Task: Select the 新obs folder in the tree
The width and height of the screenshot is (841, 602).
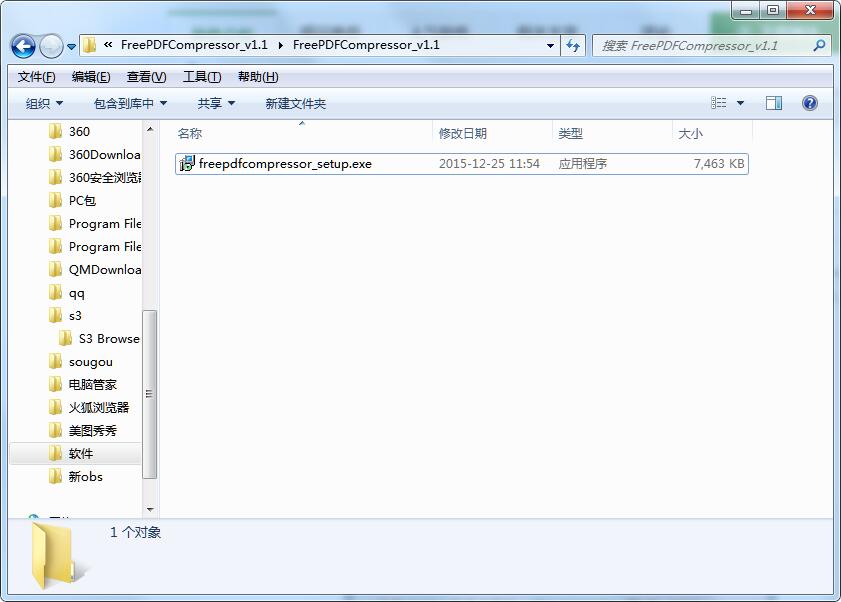Action: tap(85, 476)
